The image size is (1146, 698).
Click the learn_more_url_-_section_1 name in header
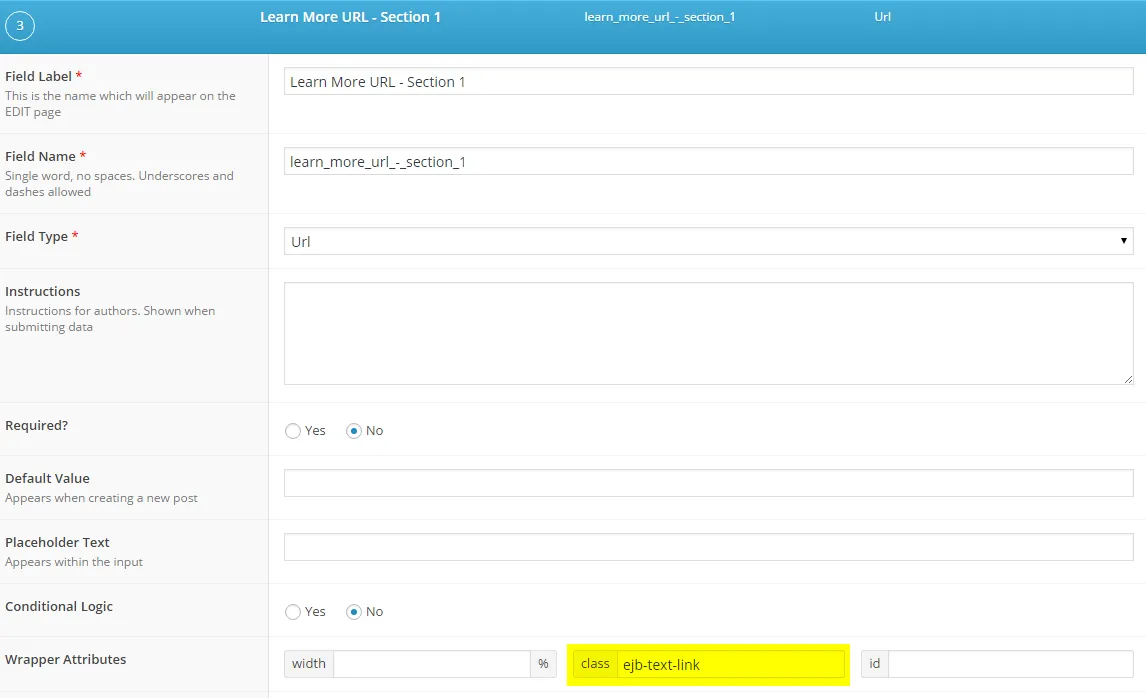tap(659, 17)
